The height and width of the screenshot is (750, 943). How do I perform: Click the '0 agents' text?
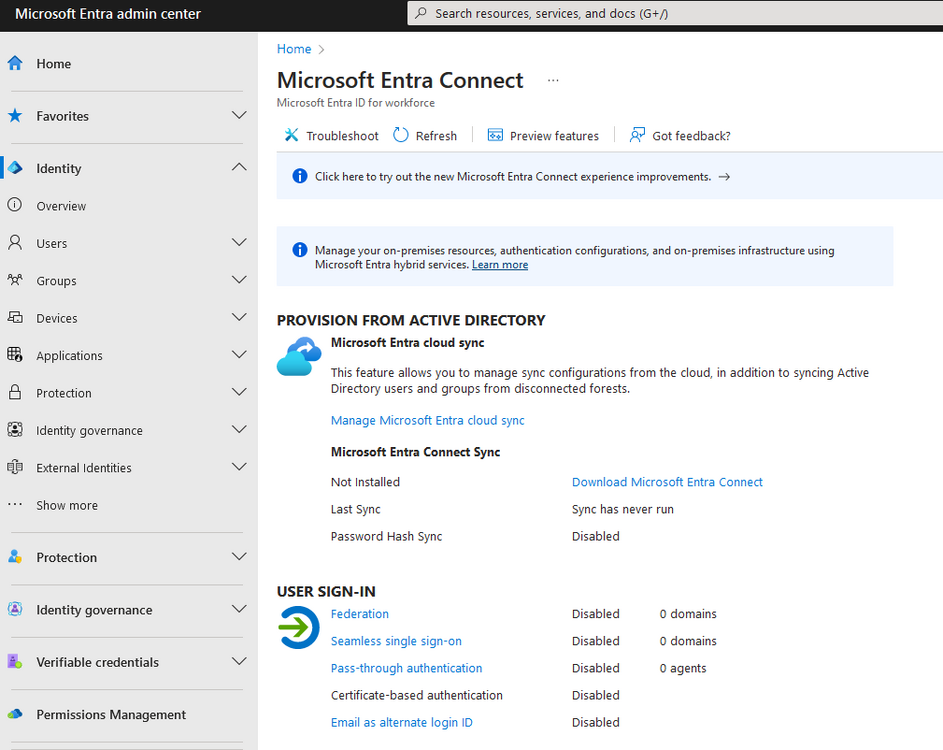(683, 668)
